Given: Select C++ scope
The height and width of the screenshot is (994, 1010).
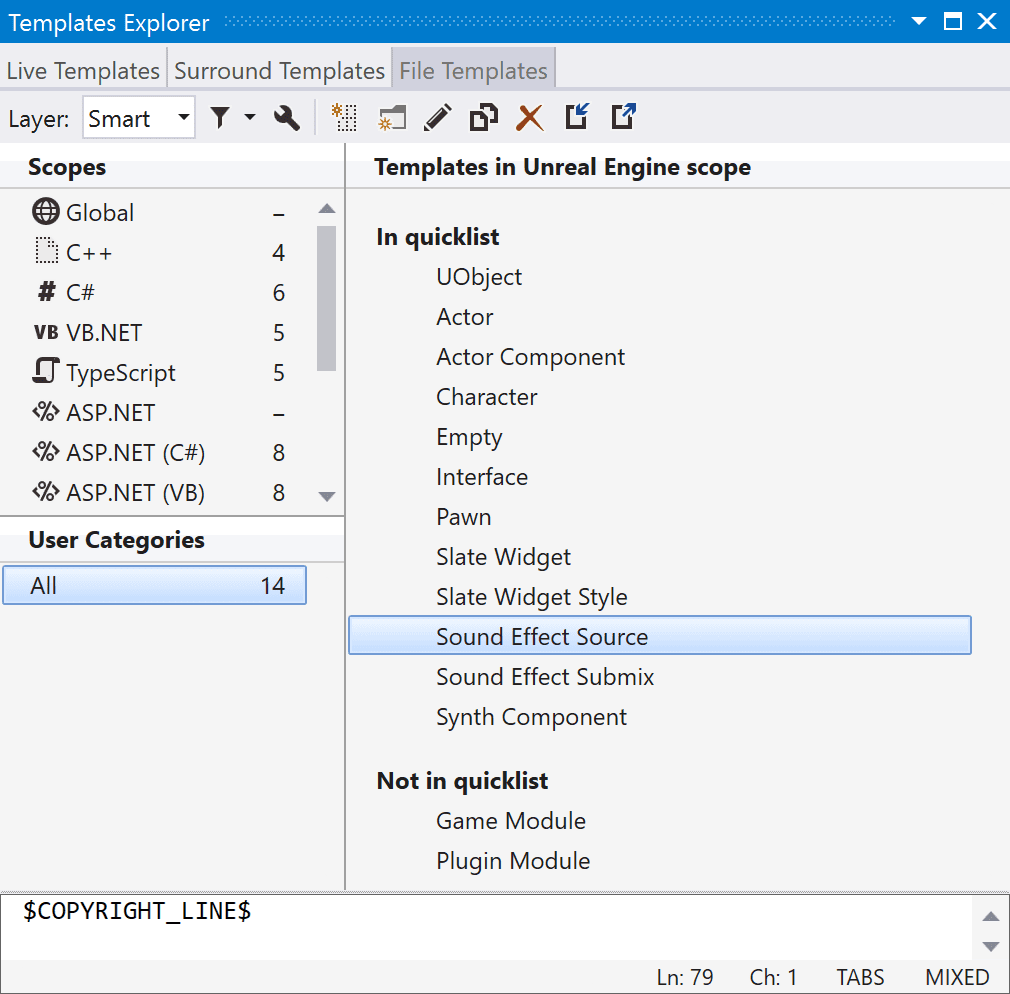Looking at the screenshot, I should click(158, 253).
